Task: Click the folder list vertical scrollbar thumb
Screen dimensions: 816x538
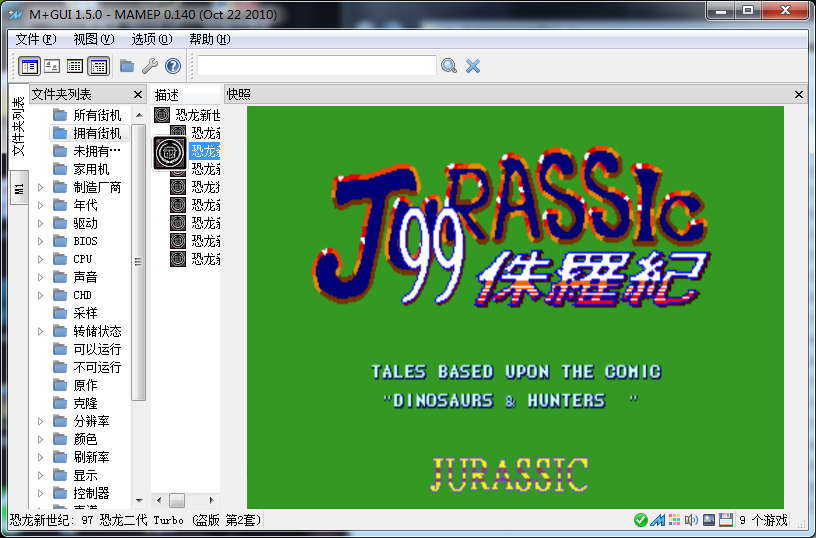Action: (138, 262)
